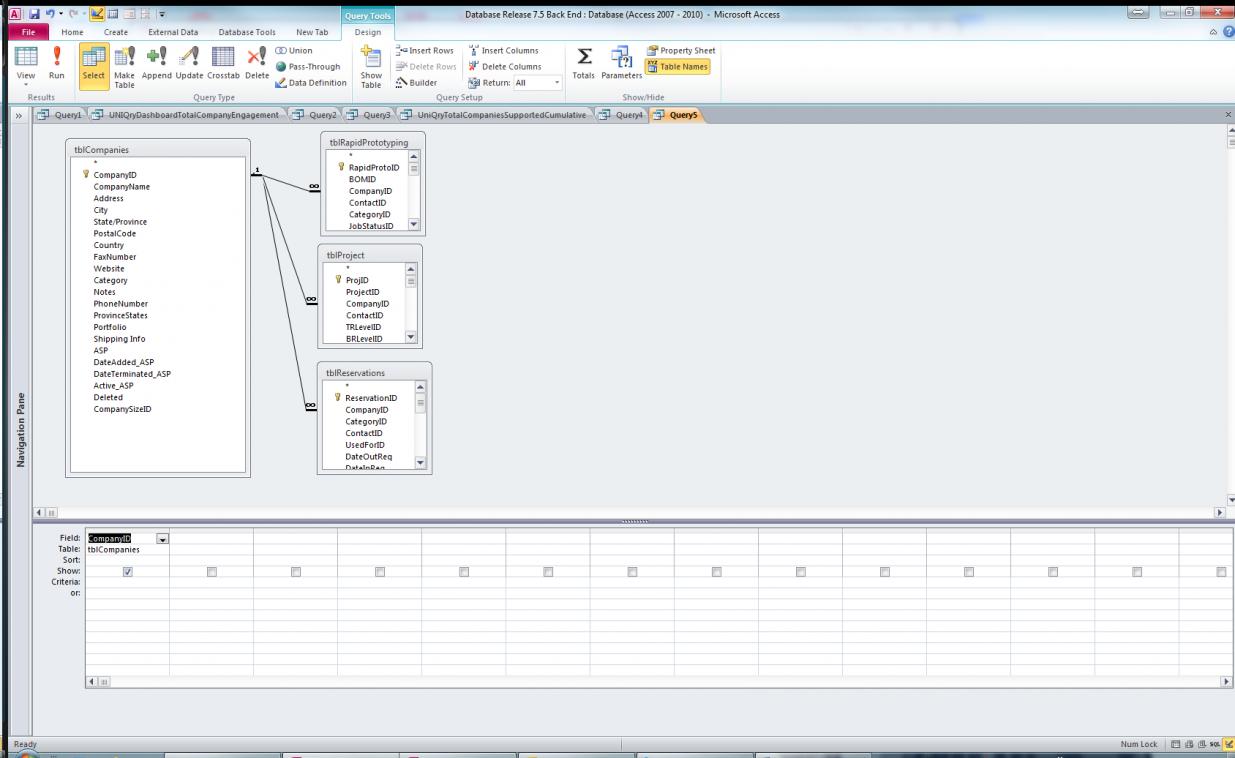This screenshot has width=1235, height=758.
Task: Click the Access help question mark icon
Action: point(1227,32)
